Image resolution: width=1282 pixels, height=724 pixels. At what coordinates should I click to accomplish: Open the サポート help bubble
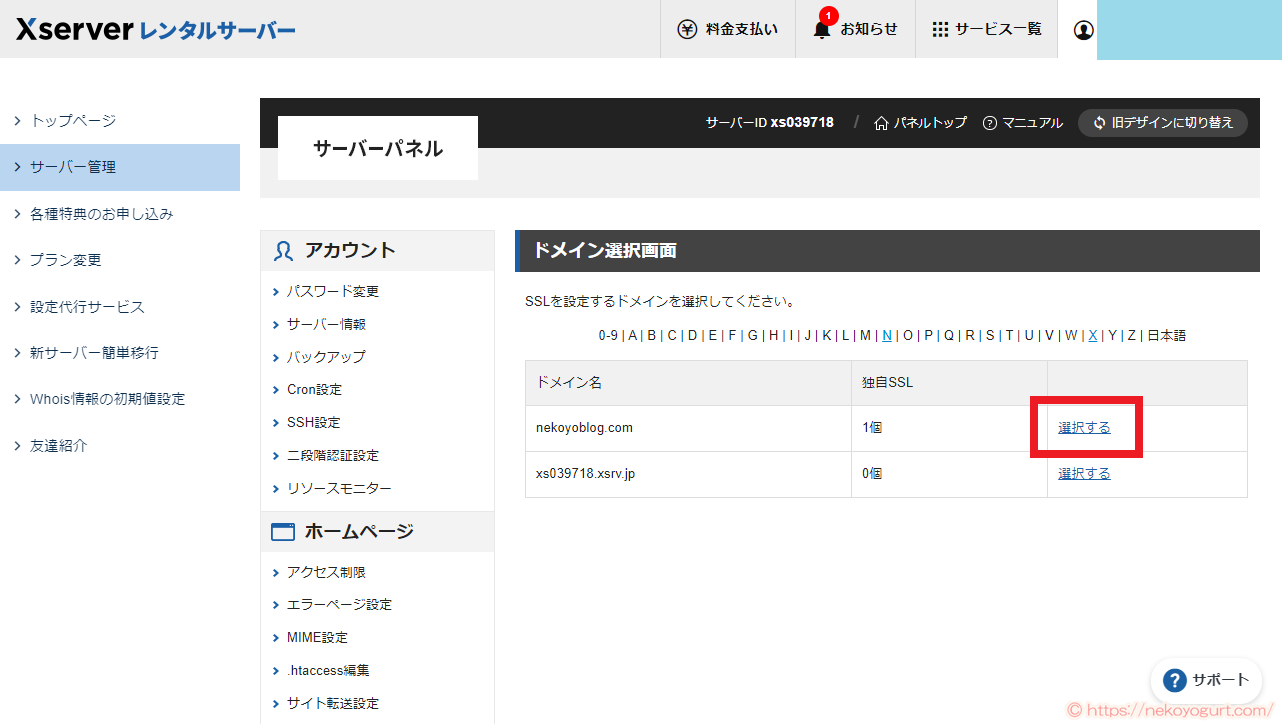[1205, 679]
